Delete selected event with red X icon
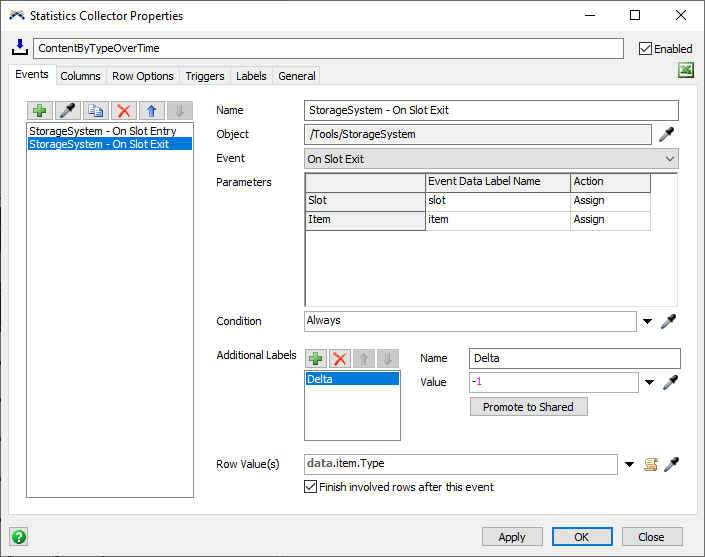Image resolution: width=705 pixels, height=557 pixels. click(x=124, y=111)
